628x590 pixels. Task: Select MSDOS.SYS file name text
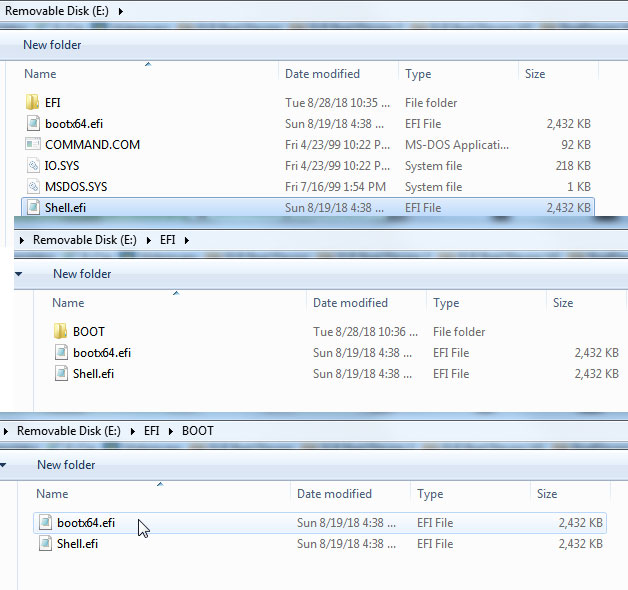coord(76,187)
